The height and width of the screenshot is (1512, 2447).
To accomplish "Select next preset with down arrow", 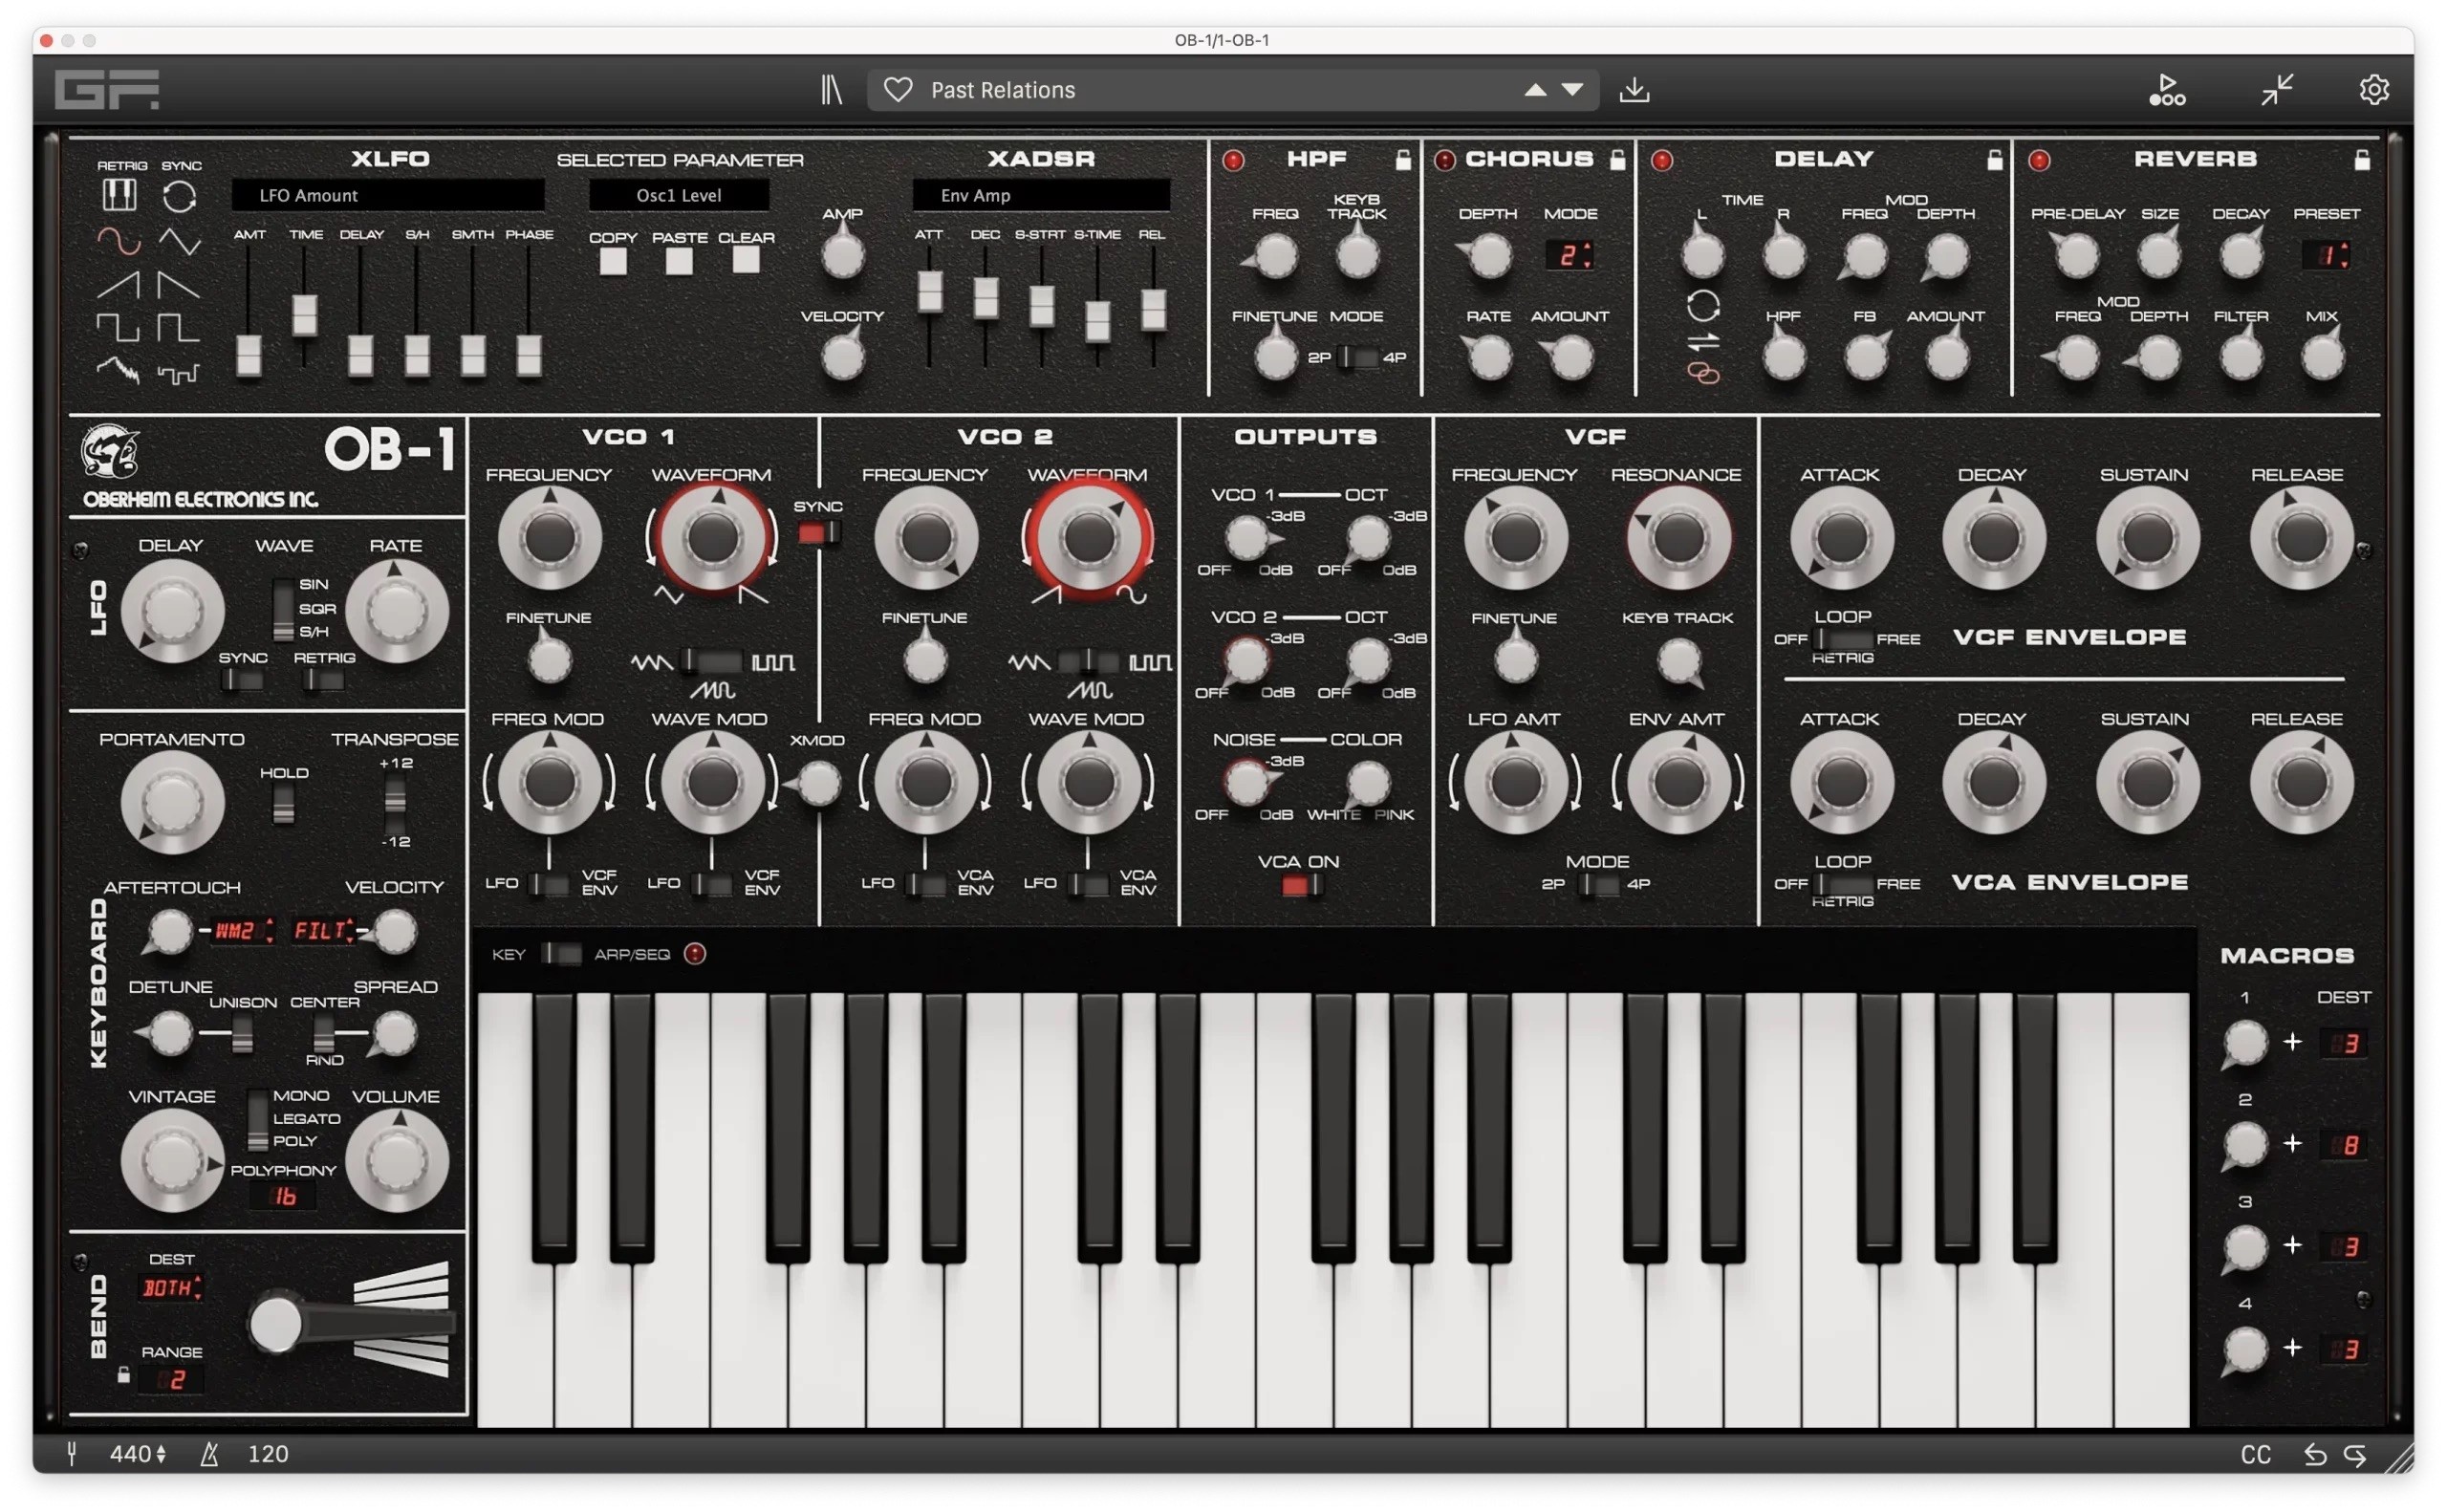I will click(1573, 90).
